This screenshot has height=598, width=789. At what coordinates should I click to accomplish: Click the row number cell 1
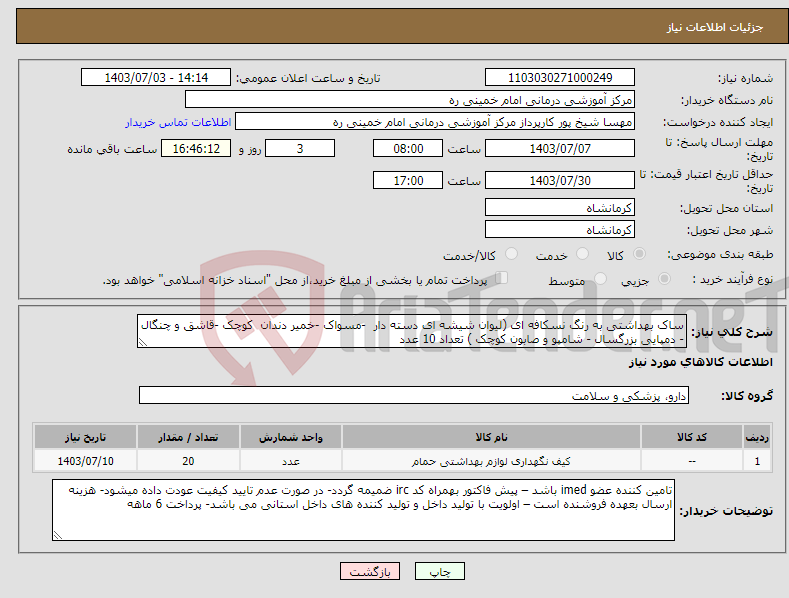tap(757, 461)
